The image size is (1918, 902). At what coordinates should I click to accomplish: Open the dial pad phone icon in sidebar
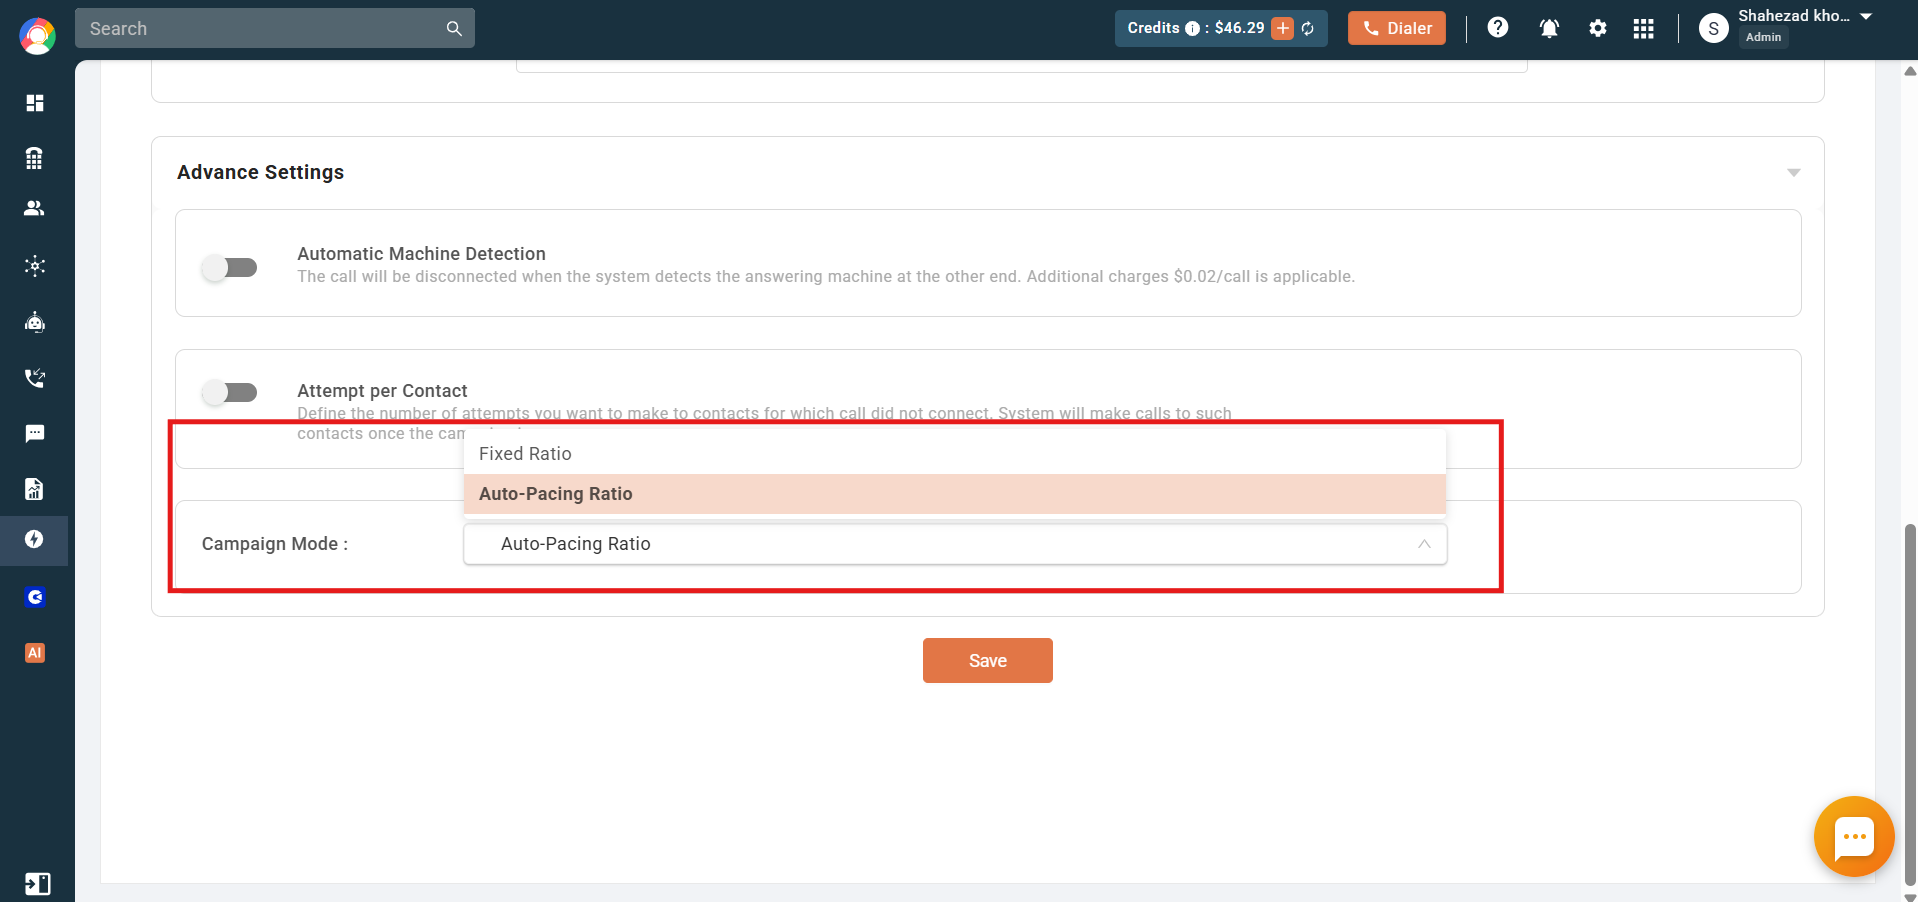tap(35, 158)
